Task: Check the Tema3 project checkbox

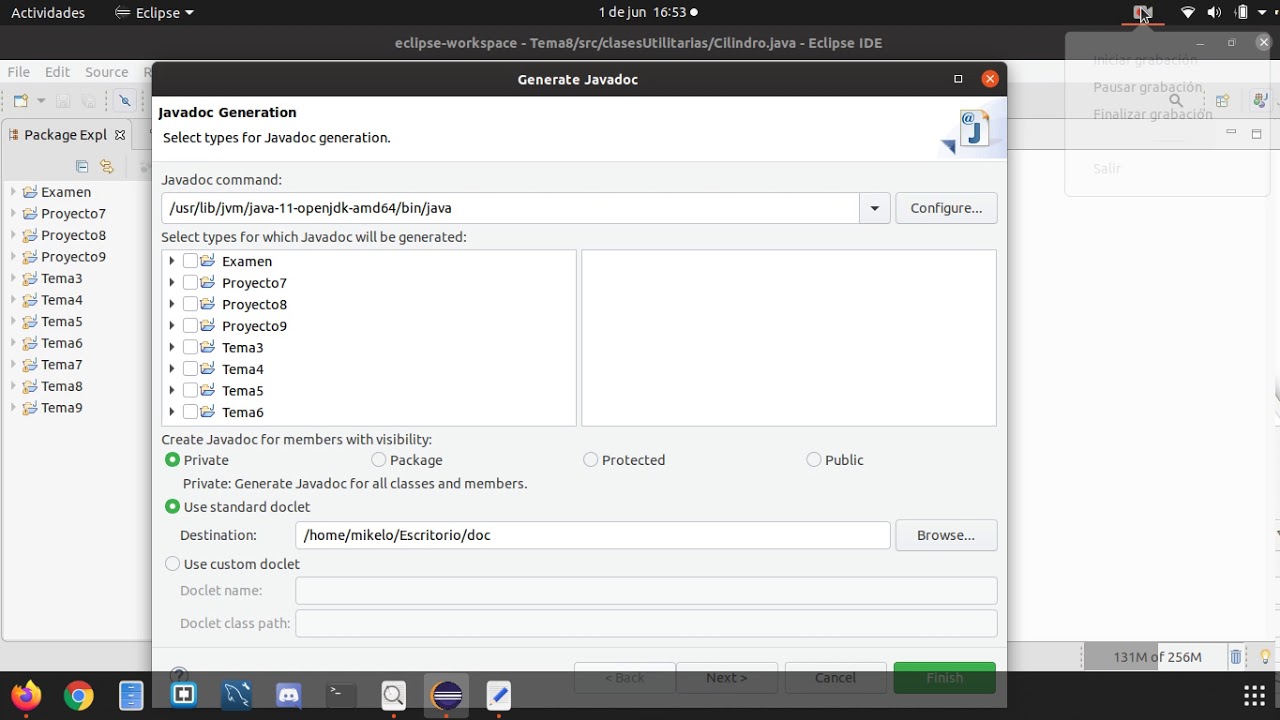Action: click(x=190, y=347)
